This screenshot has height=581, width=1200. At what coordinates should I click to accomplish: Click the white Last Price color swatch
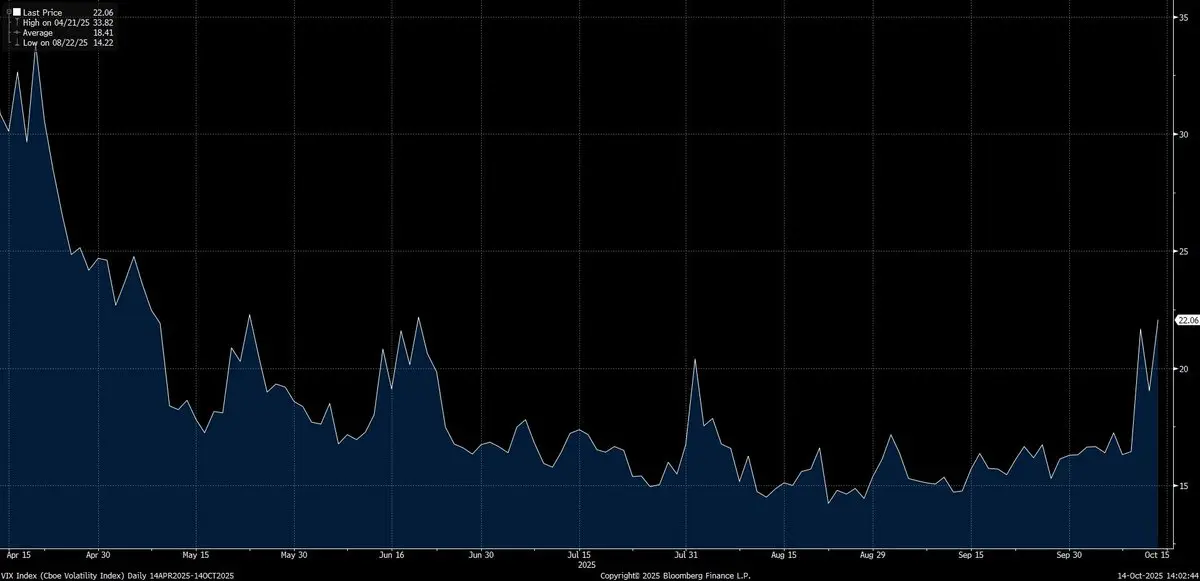(x=16, y=13)
